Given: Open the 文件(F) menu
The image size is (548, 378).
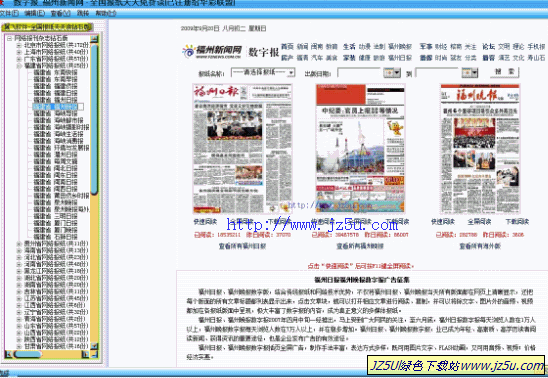Looking at the screenshot, I should tap(9, 13).
